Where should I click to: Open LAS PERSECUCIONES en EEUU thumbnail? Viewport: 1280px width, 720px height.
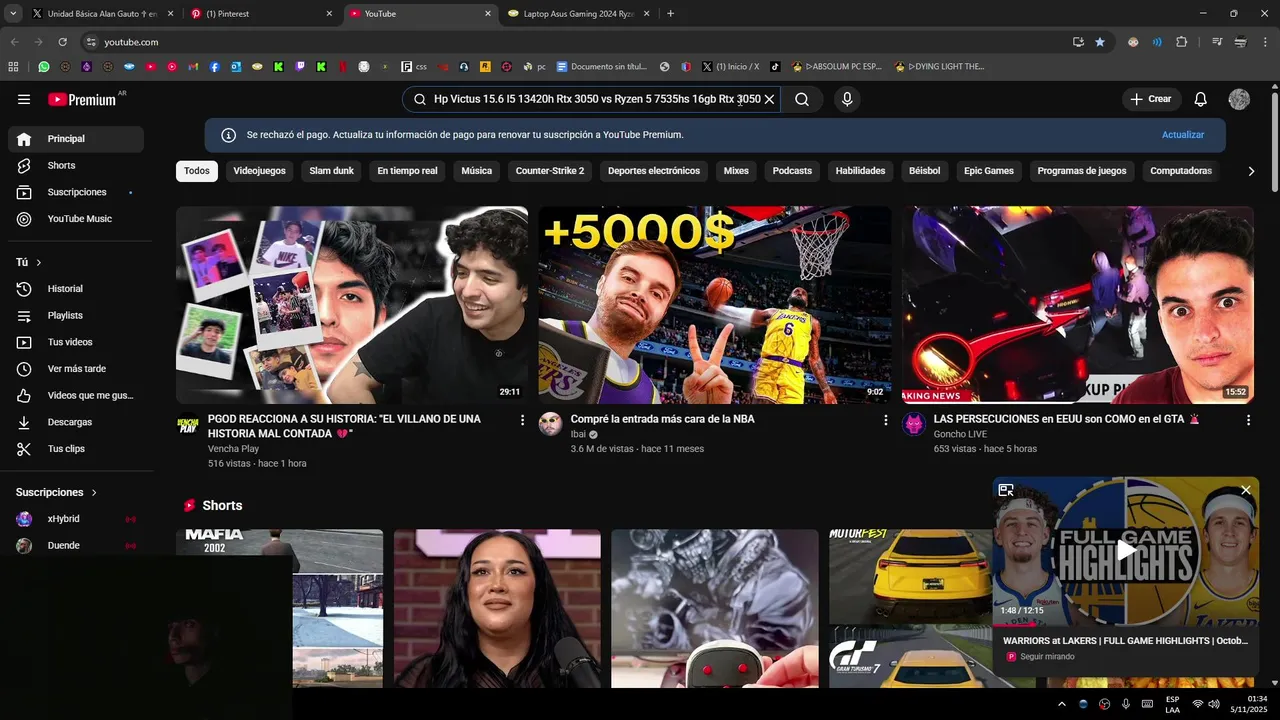[x=1078, y=305]
